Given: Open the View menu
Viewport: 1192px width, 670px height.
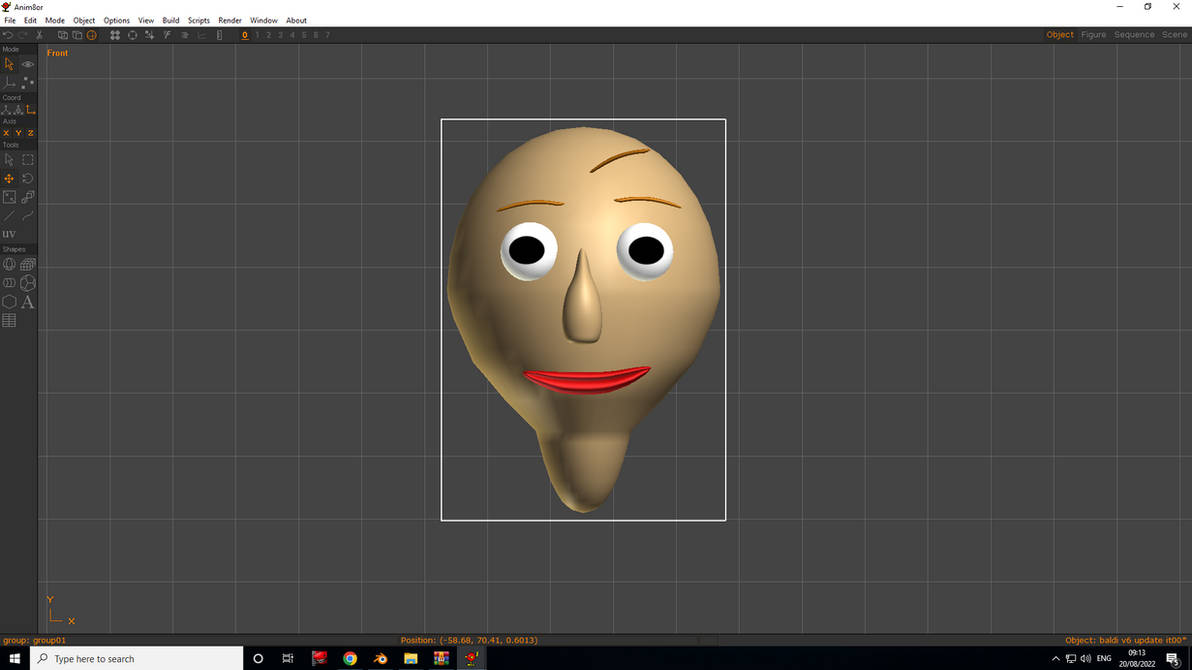Looking at the screenshot, I should point(146,21).
